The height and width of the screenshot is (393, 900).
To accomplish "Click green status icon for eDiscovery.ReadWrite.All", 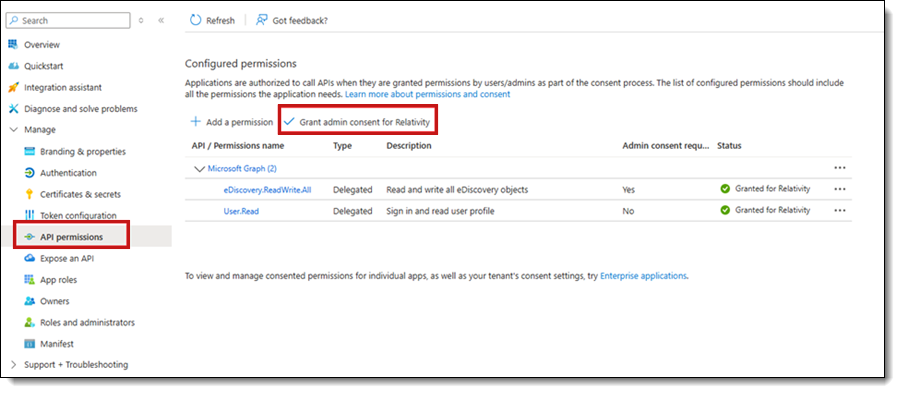I will click(x=726, y=189).
